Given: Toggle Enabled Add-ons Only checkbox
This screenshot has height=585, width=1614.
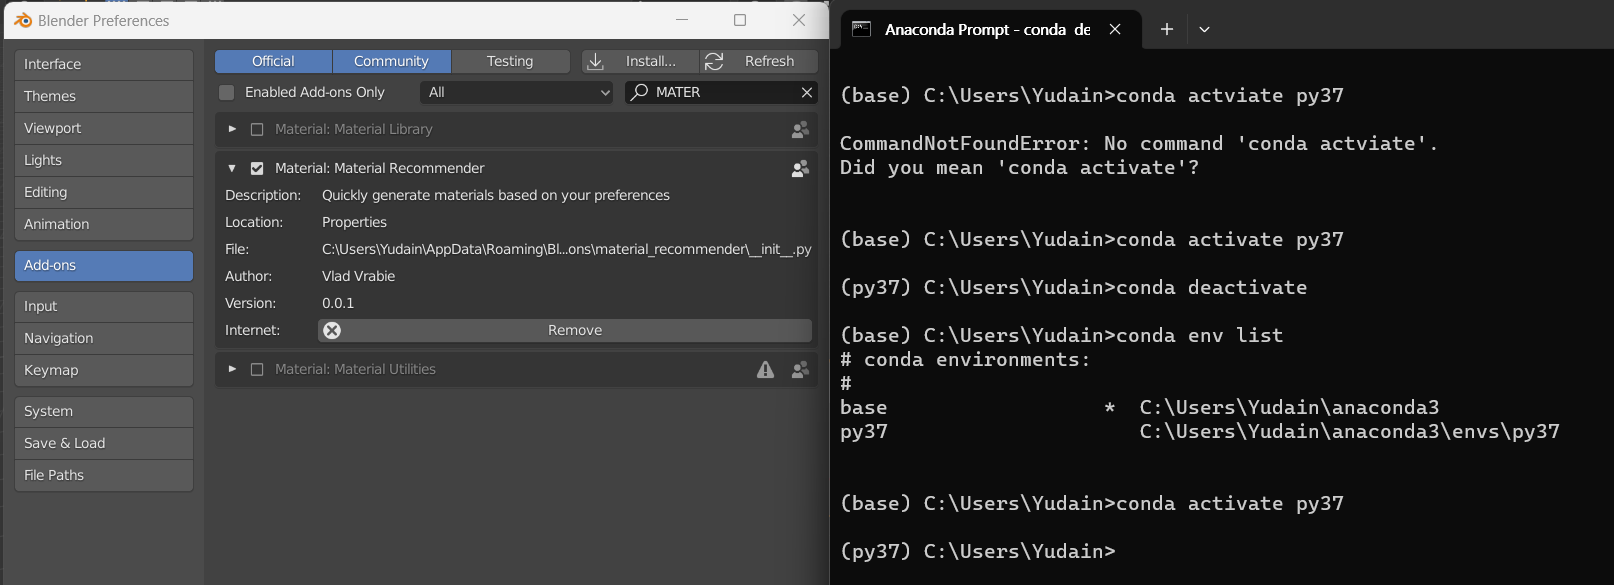Looking at the screenshot, I should tap(227, 92).
